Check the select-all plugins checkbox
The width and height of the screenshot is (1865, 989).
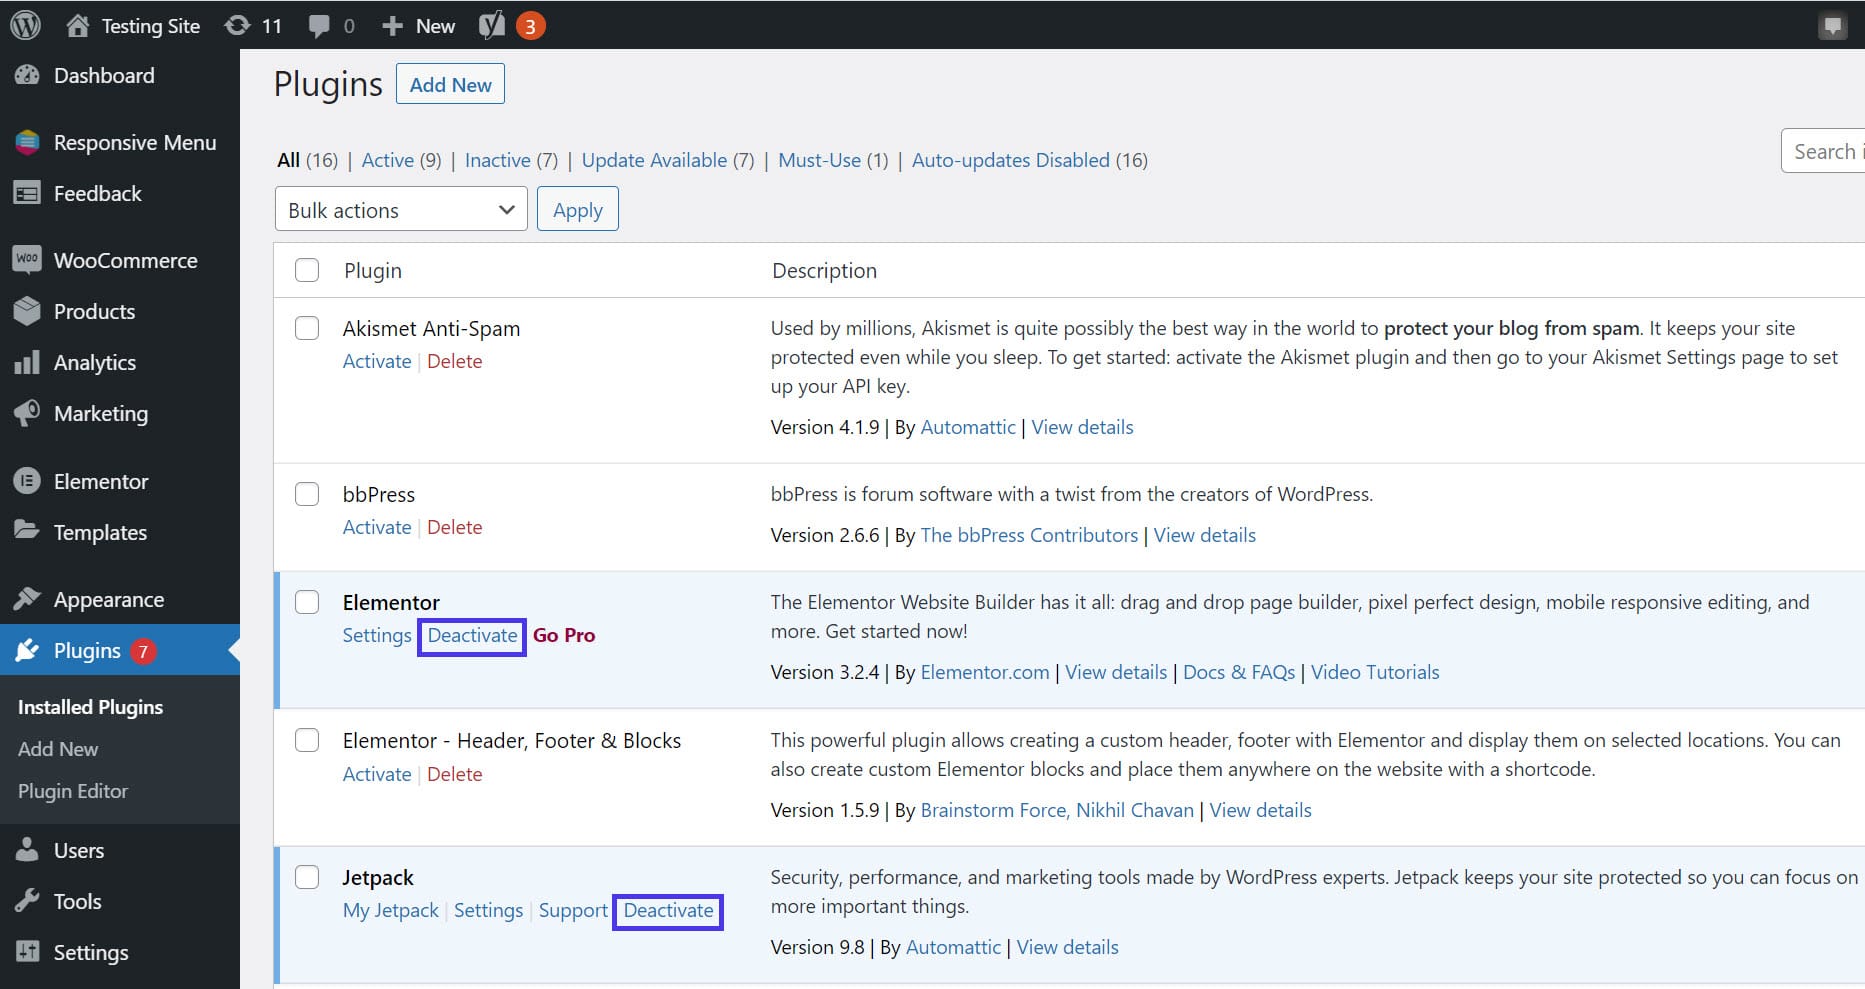click(x=306, y=270)
